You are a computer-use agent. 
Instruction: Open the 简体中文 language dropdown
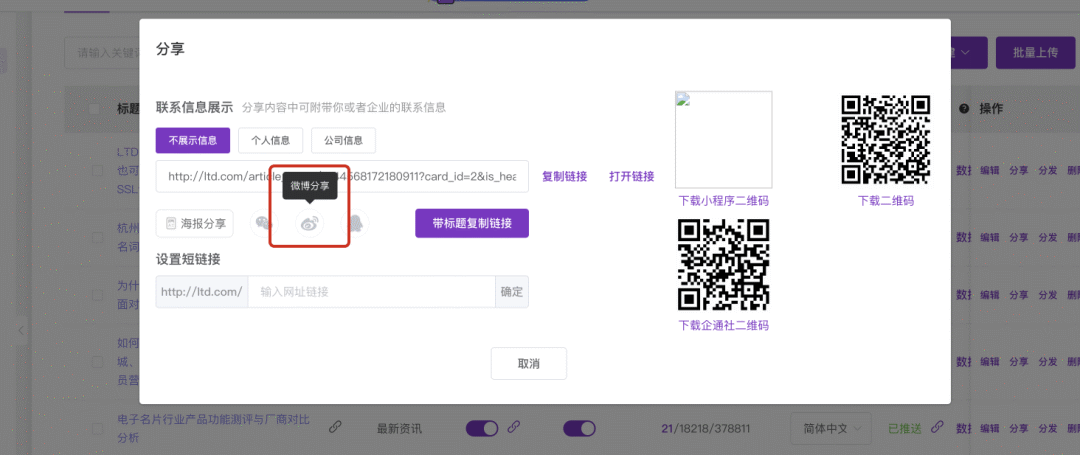click(x=830, y=428)
